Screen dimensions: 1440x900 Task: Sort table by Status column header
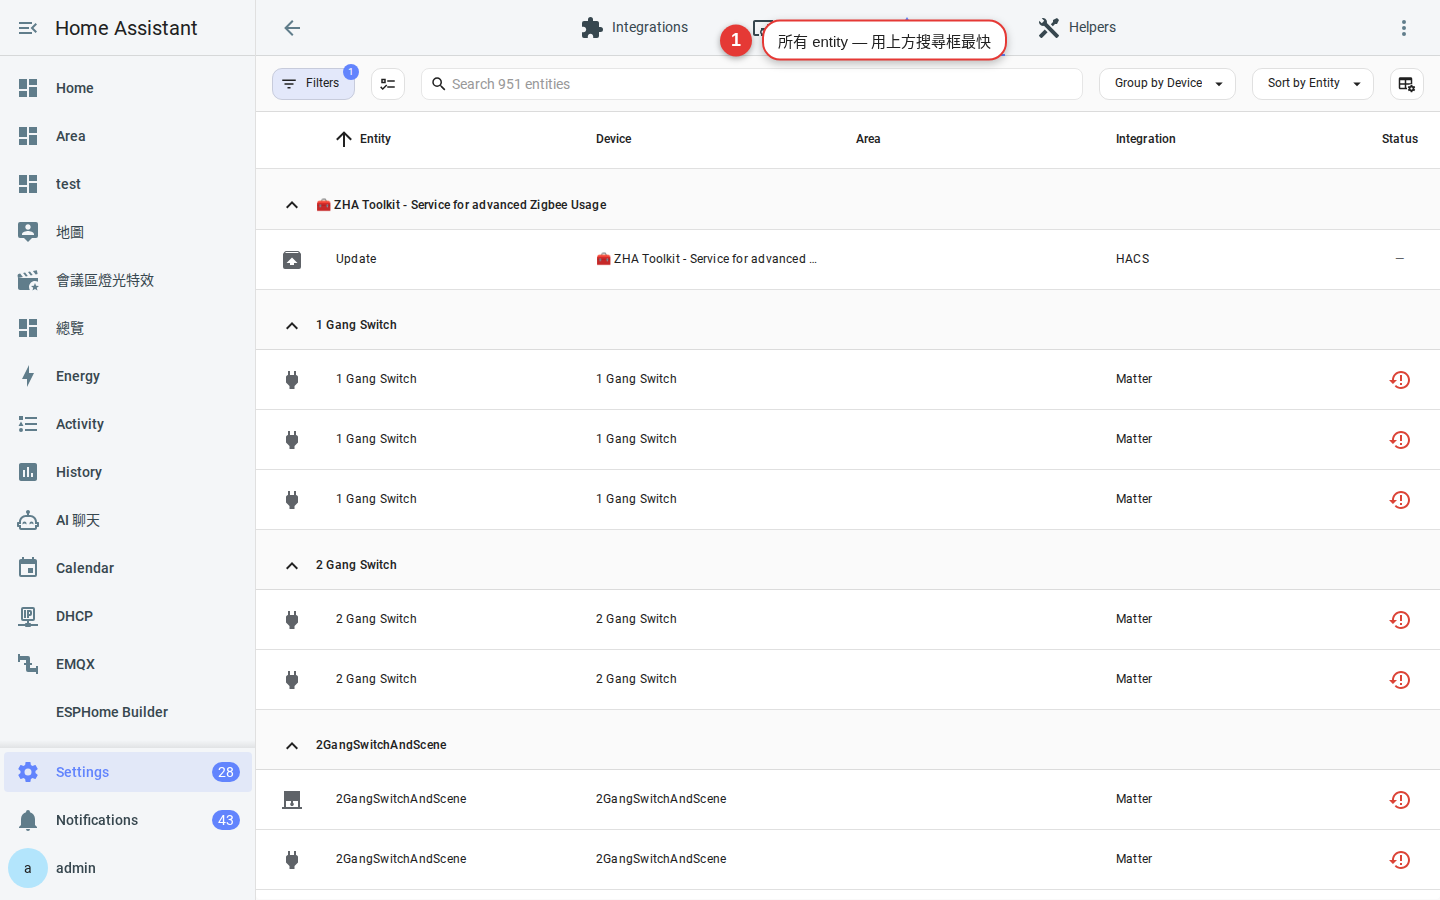tap(1400, 139)
